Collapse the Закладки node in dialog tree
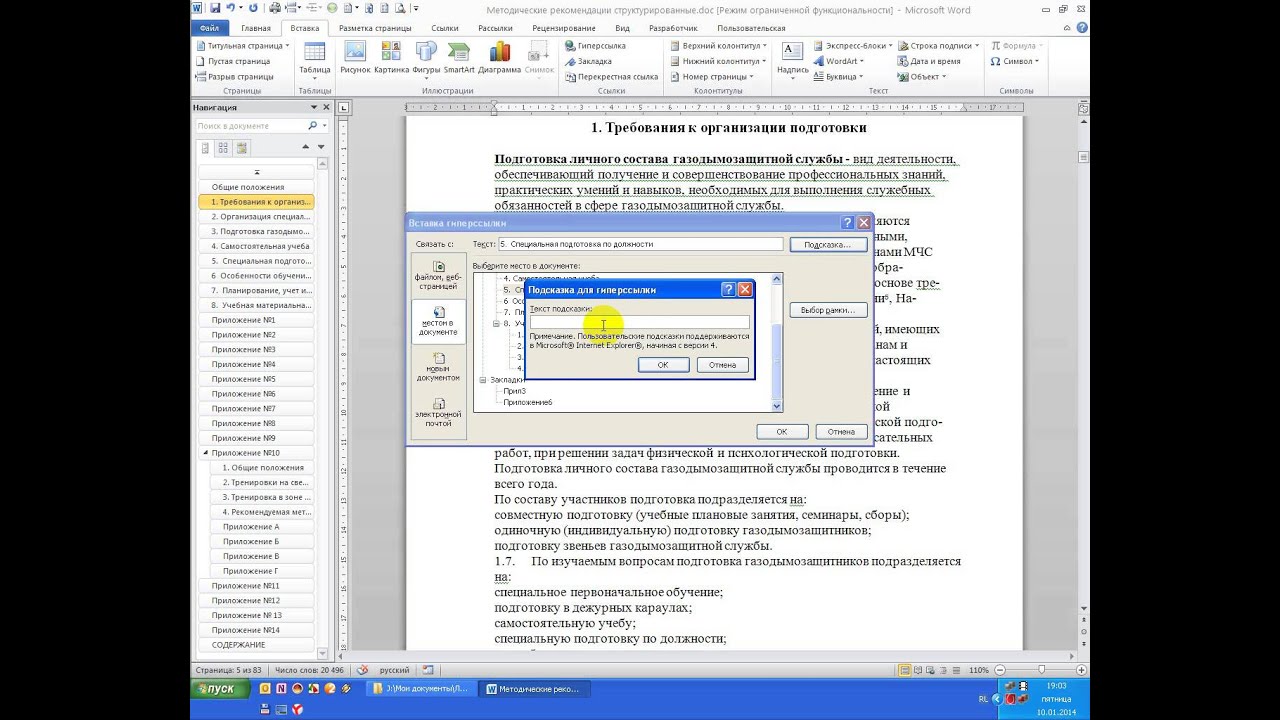The height and width of the screenshot is (720, 1280). point(483,380)
